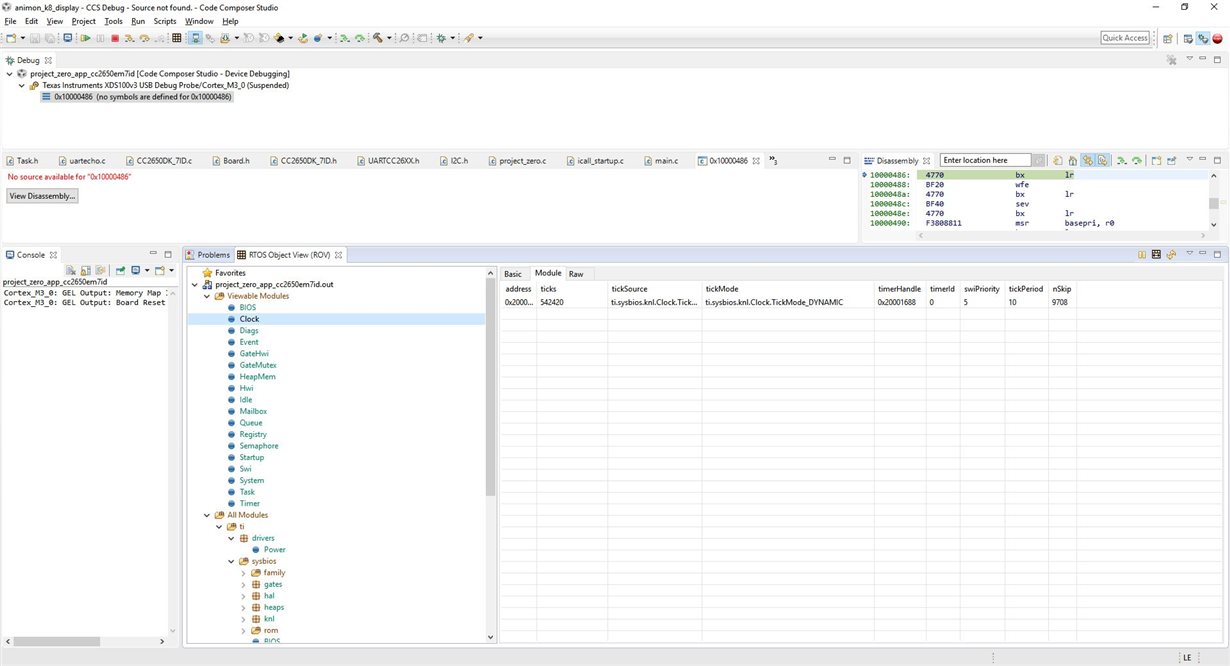The height and width of the screenshot is (666, 1230).
Task: Collapse the Viewable Modules tree node
Action: click(207, 296)
